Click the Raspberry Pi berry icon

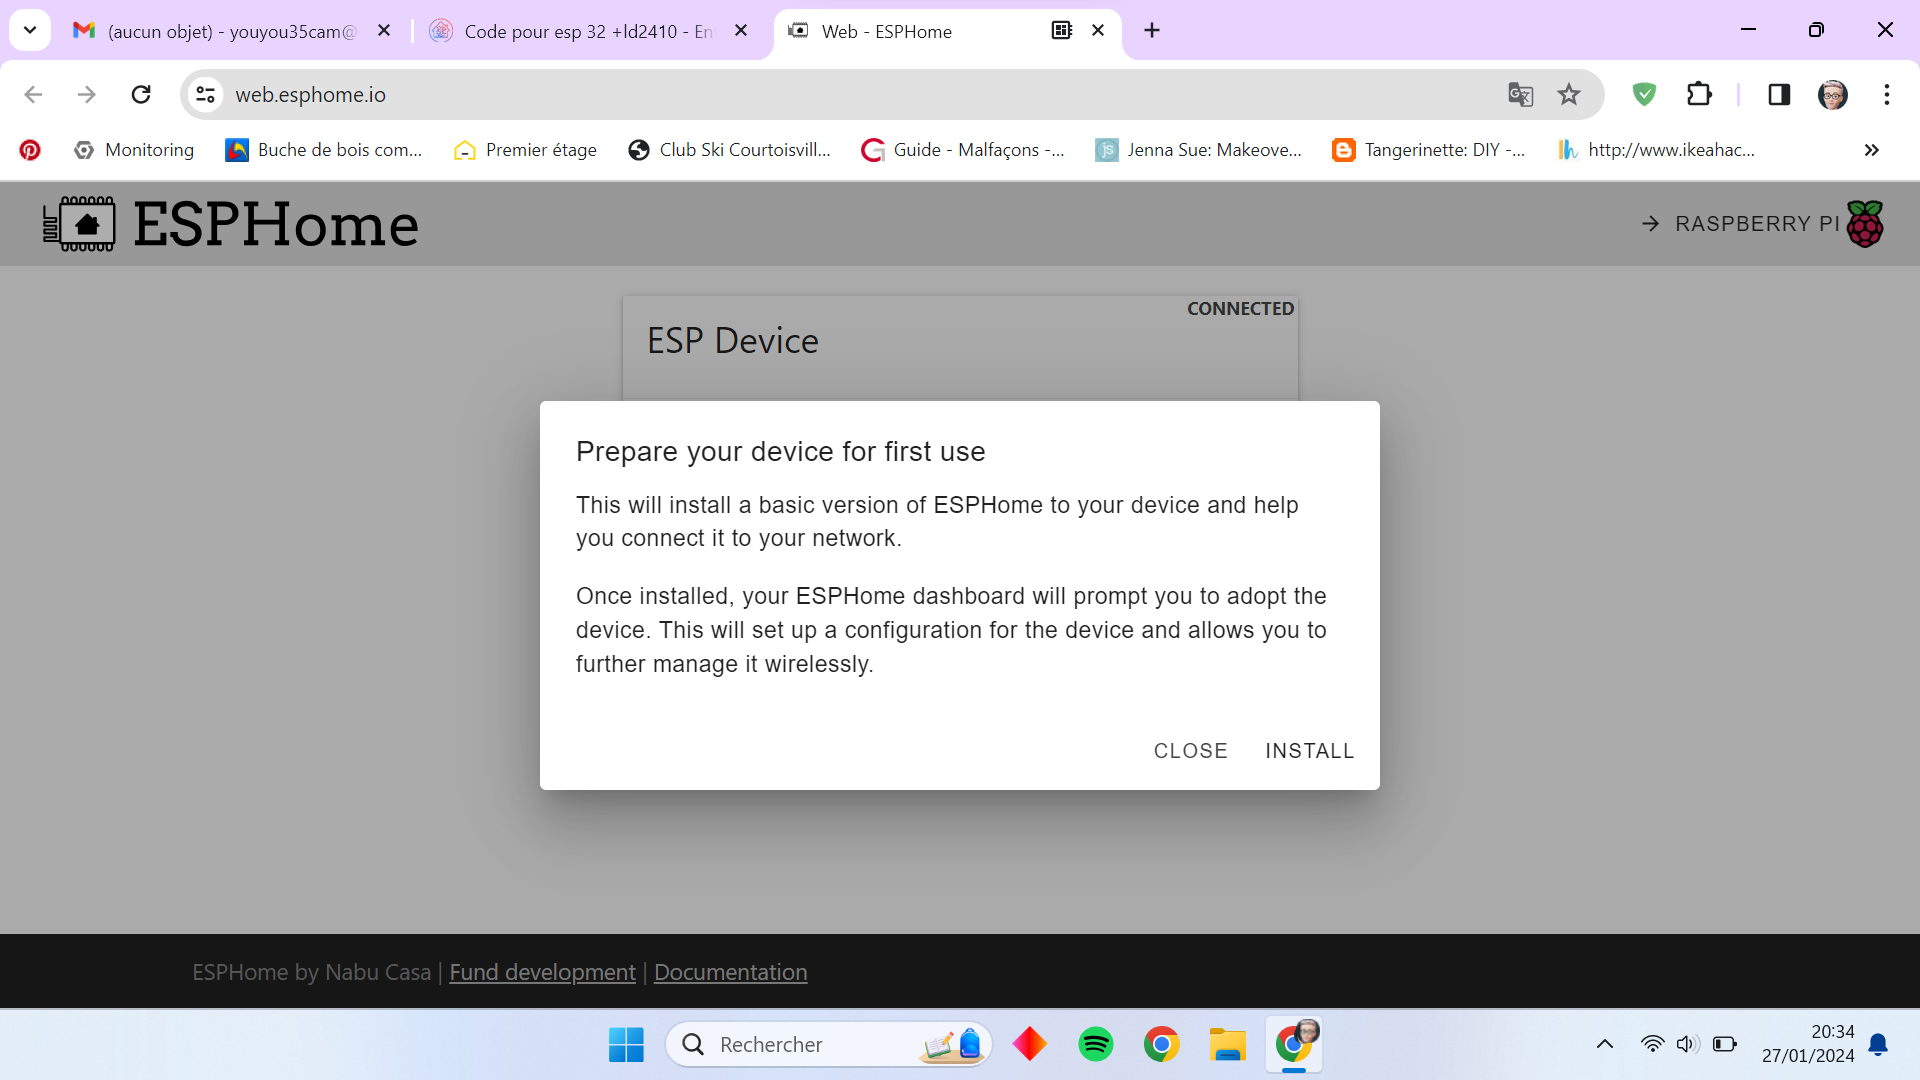point(1865,224)
